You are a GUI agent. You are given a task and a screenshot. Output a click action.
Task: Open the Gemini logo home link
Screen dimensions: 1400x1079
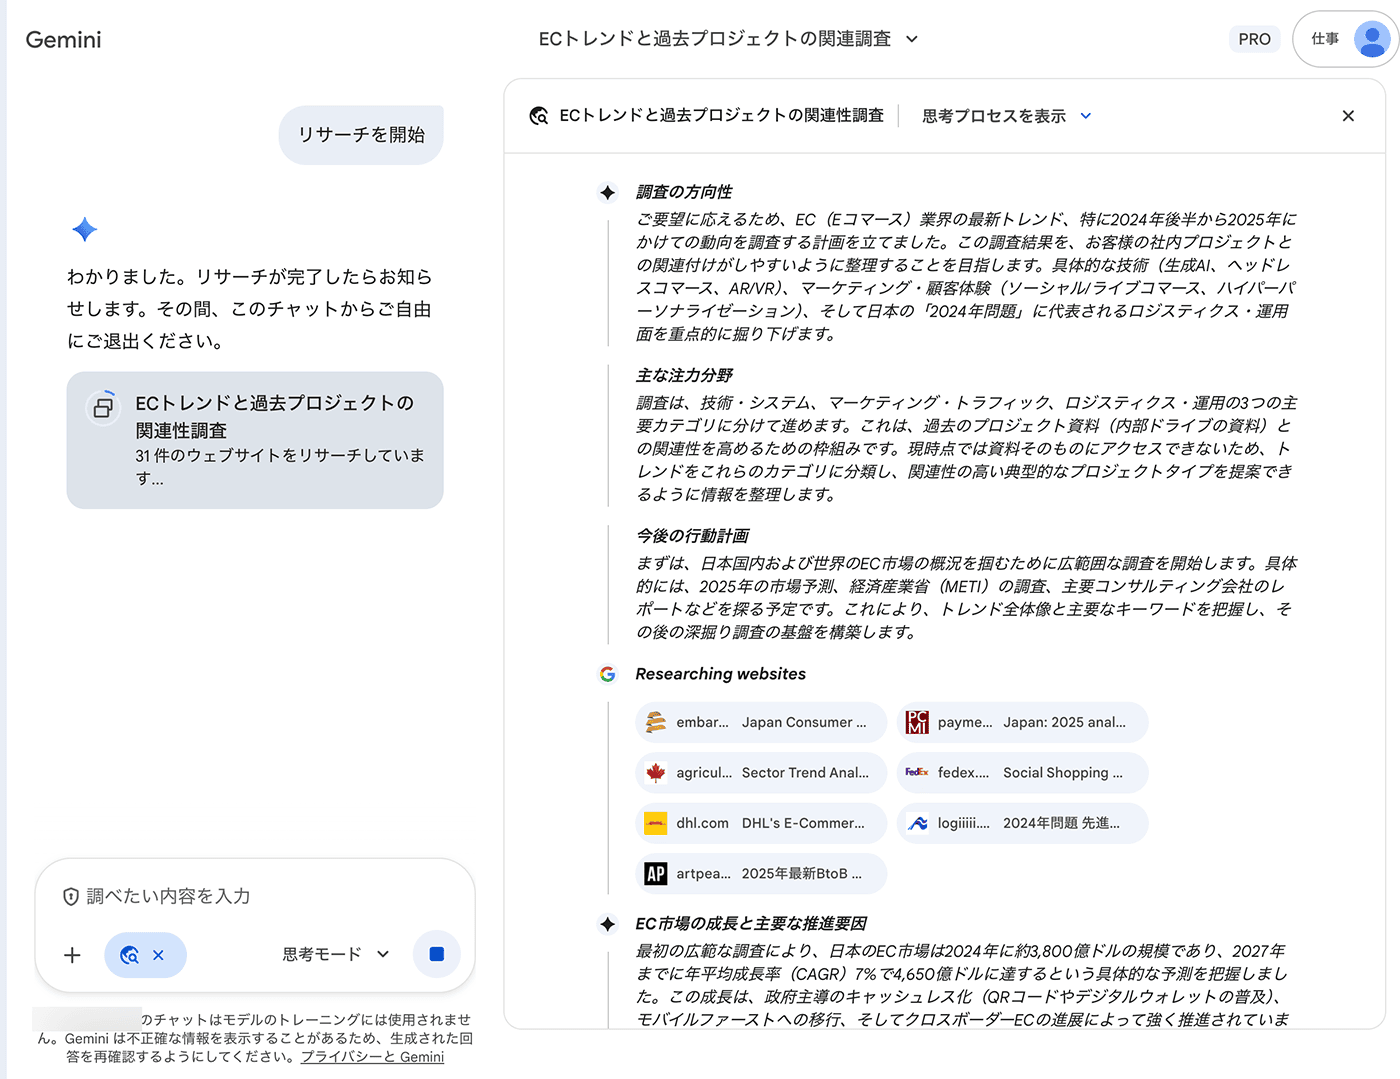pos(63,40)
